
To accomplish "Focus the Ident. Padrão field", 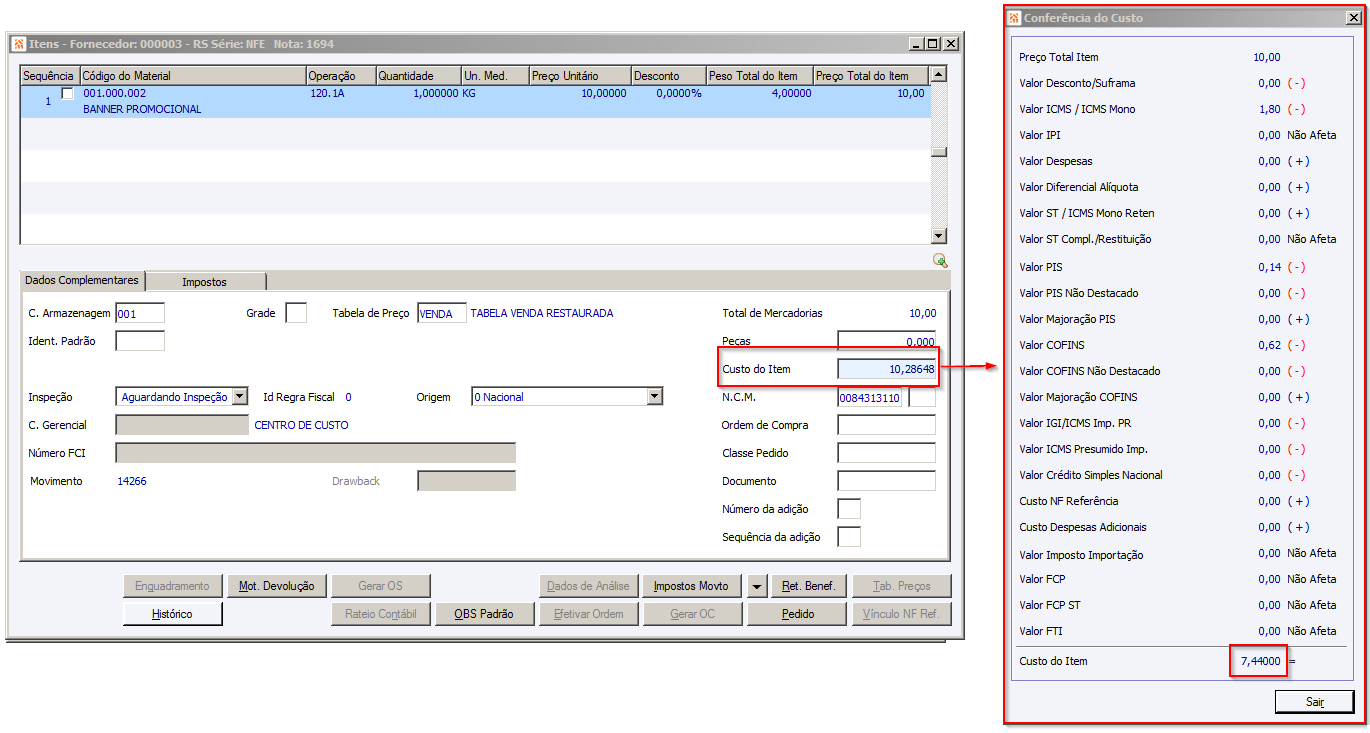I will point(140,341).
